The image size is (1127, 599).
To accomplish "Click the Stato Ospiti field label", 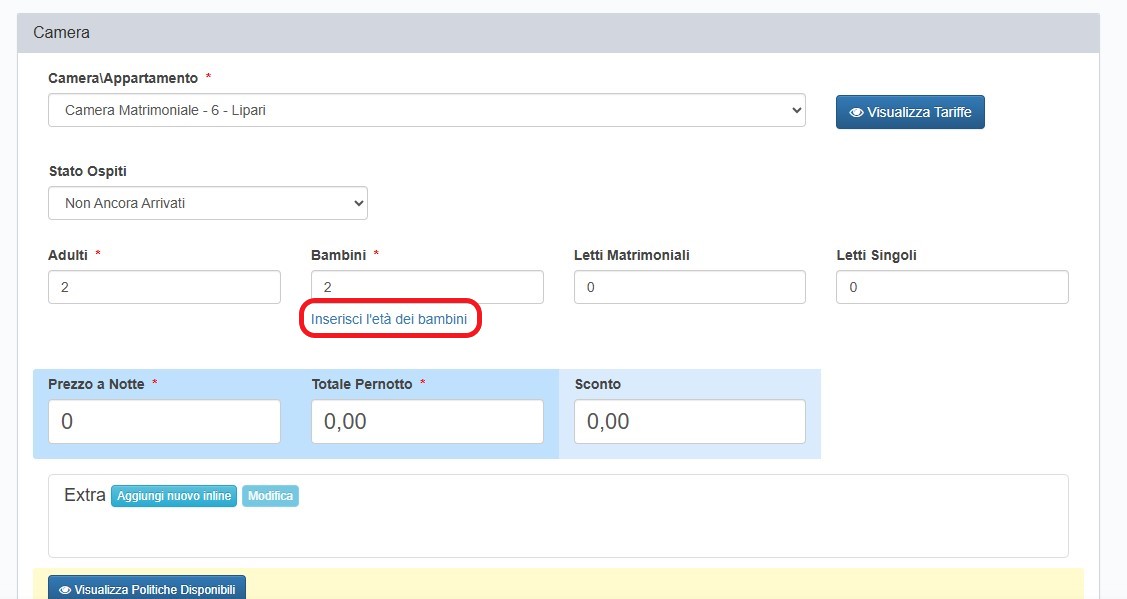I will pyautogui.click(x=88, y=171).
